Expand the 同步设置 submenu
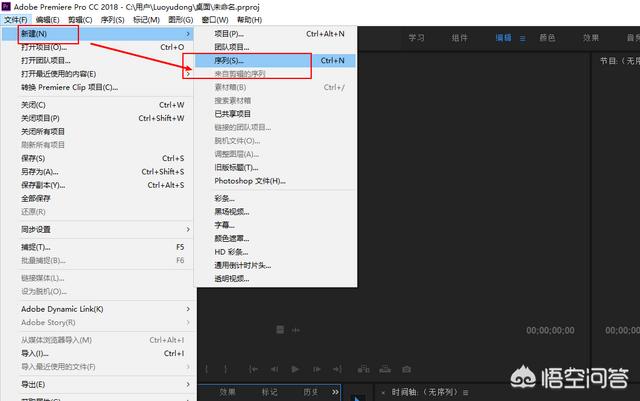Image resolution: width=640 pixels, height=401 pixels. pyautogui.click(x=188, y=229)
